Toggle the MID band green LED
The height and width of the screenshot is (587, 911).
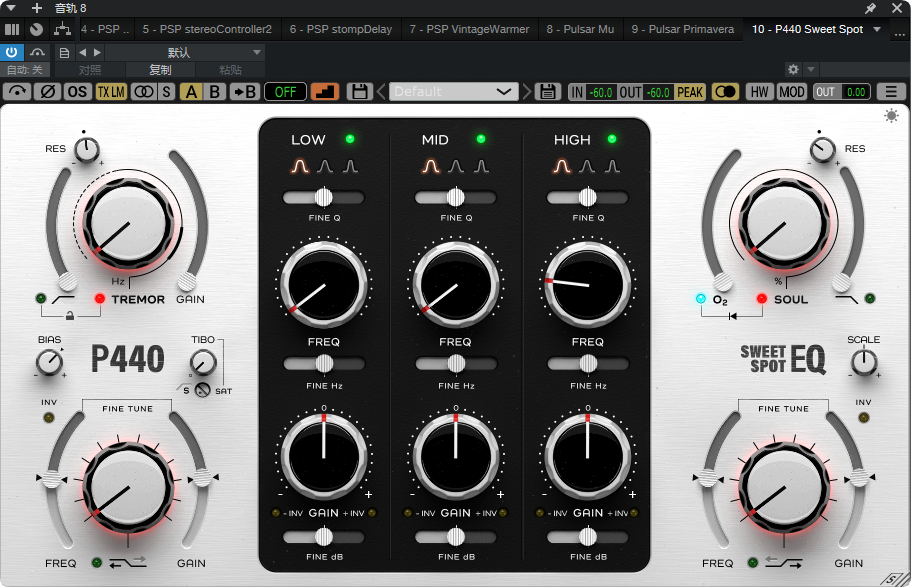pyautogui.click(x=480, y=139)
